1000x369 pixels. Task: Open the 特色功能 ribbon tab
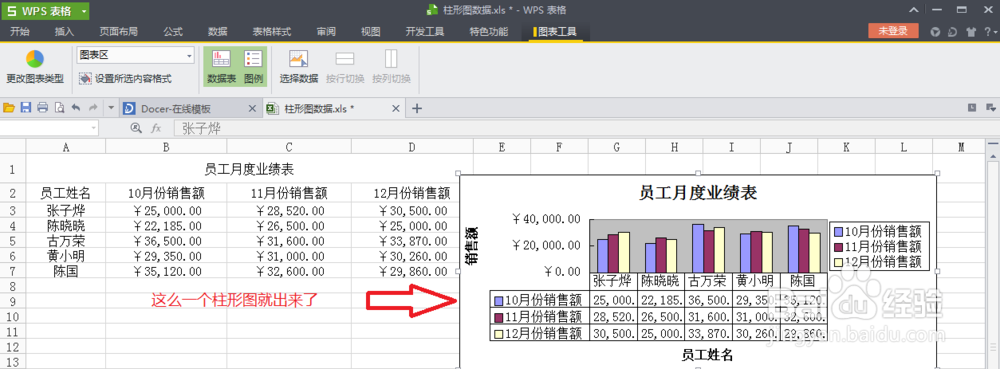[489, 31]
